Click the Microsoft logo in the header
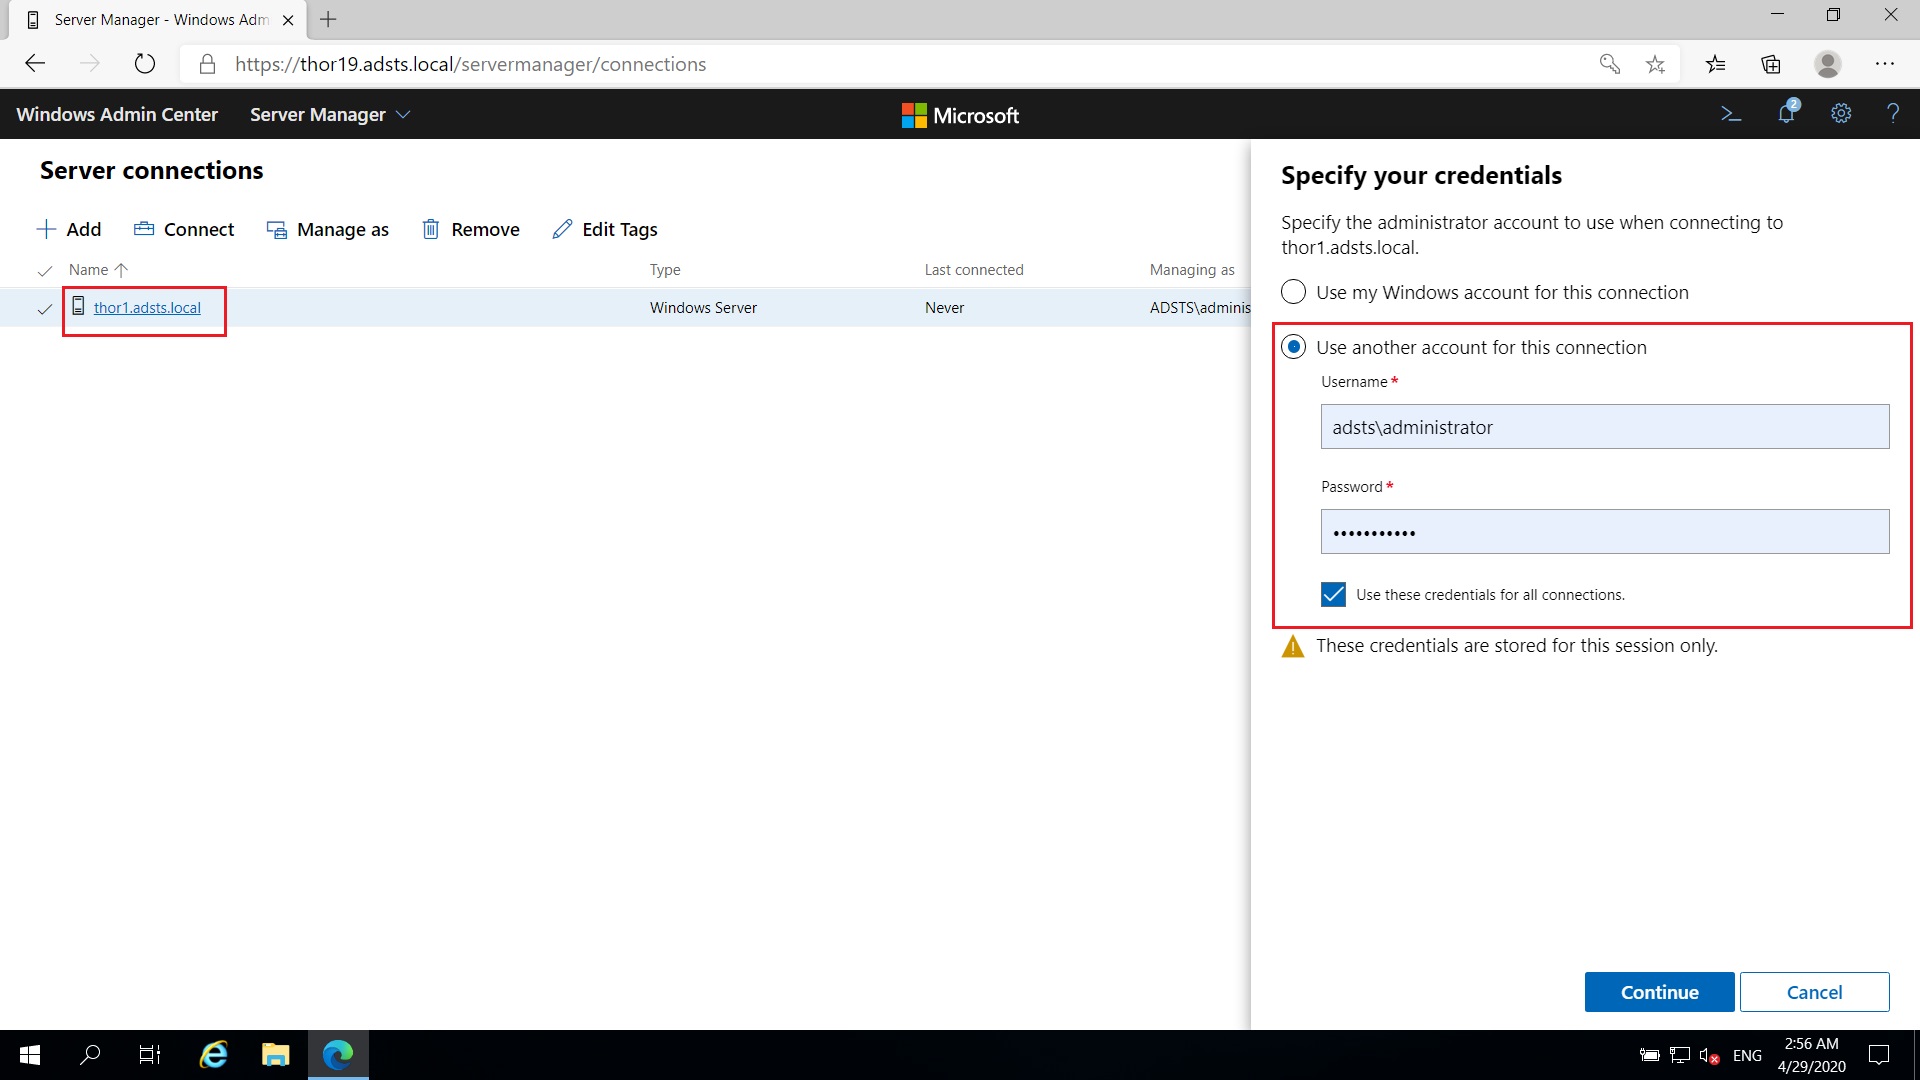 pyautogui.click(x=960, y=115)
